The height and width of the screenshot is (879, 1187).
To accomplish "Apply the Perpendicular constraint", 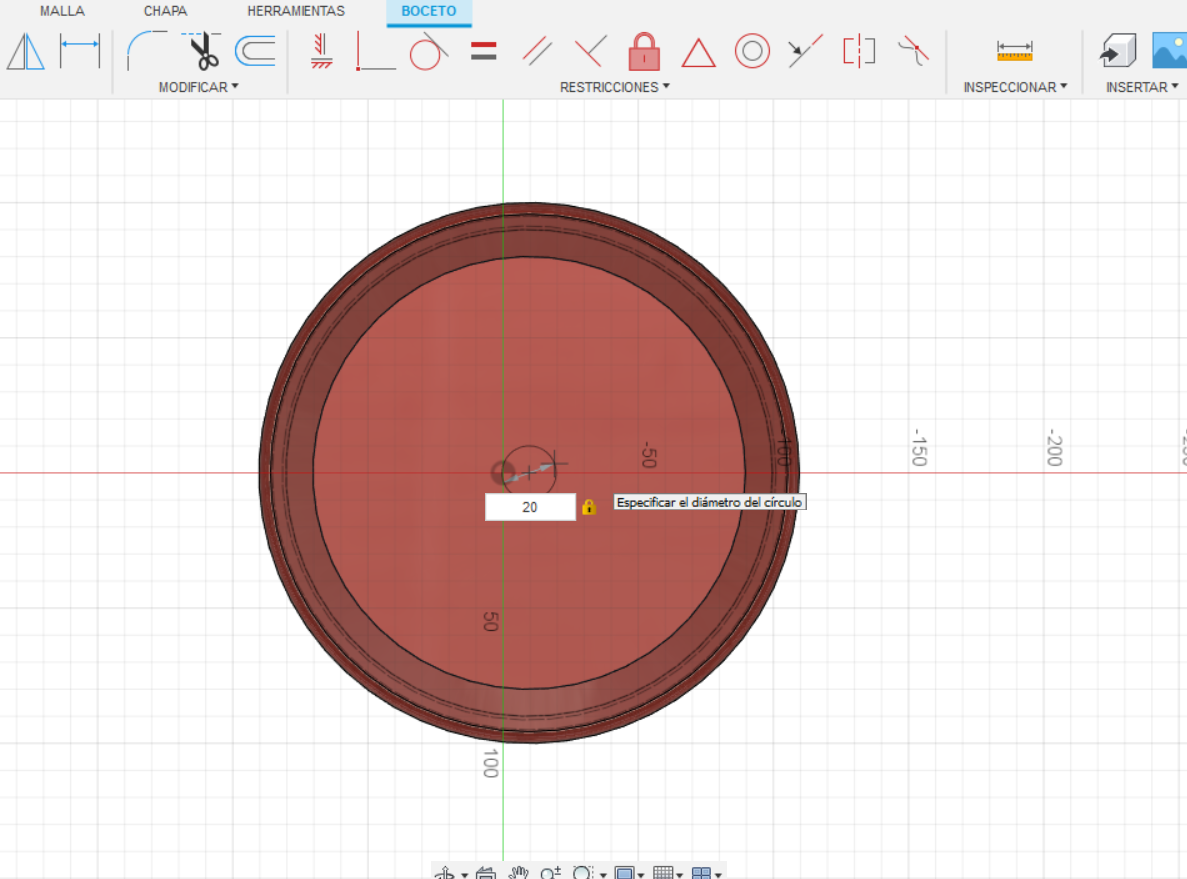I will click(590, 51).
